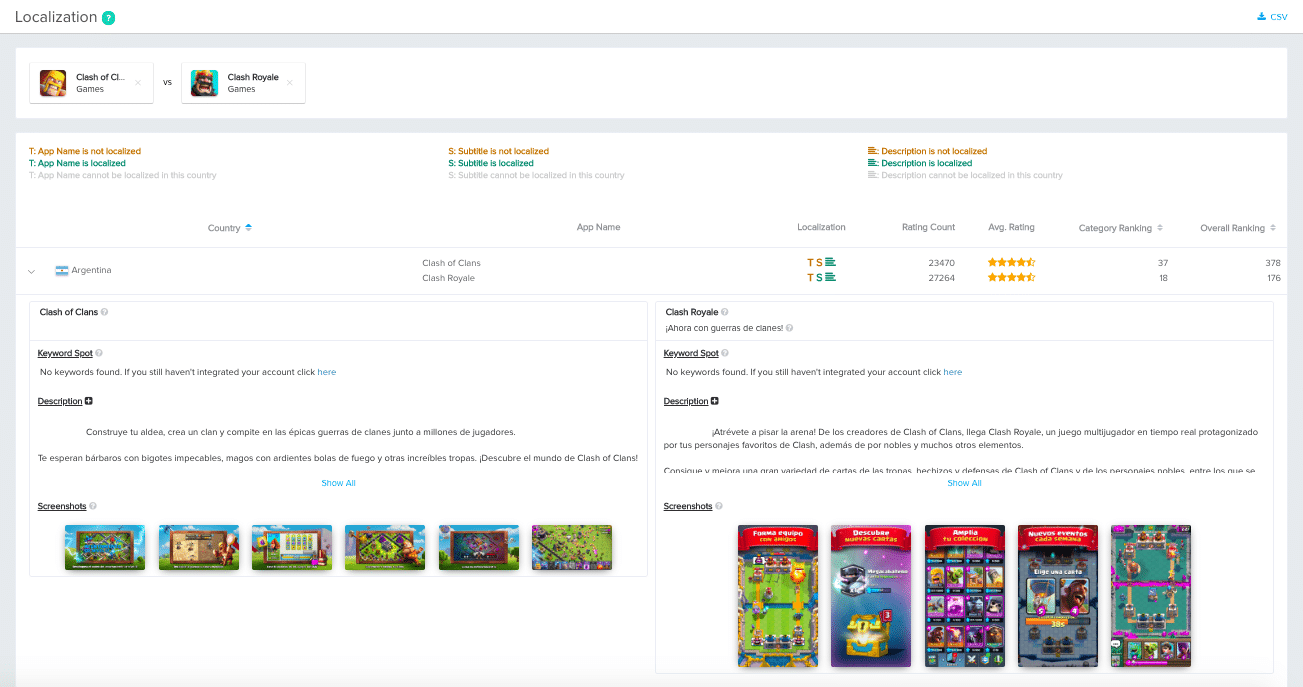
Task: Click overall ranking value 176
Action: (x=1273, y=278)
